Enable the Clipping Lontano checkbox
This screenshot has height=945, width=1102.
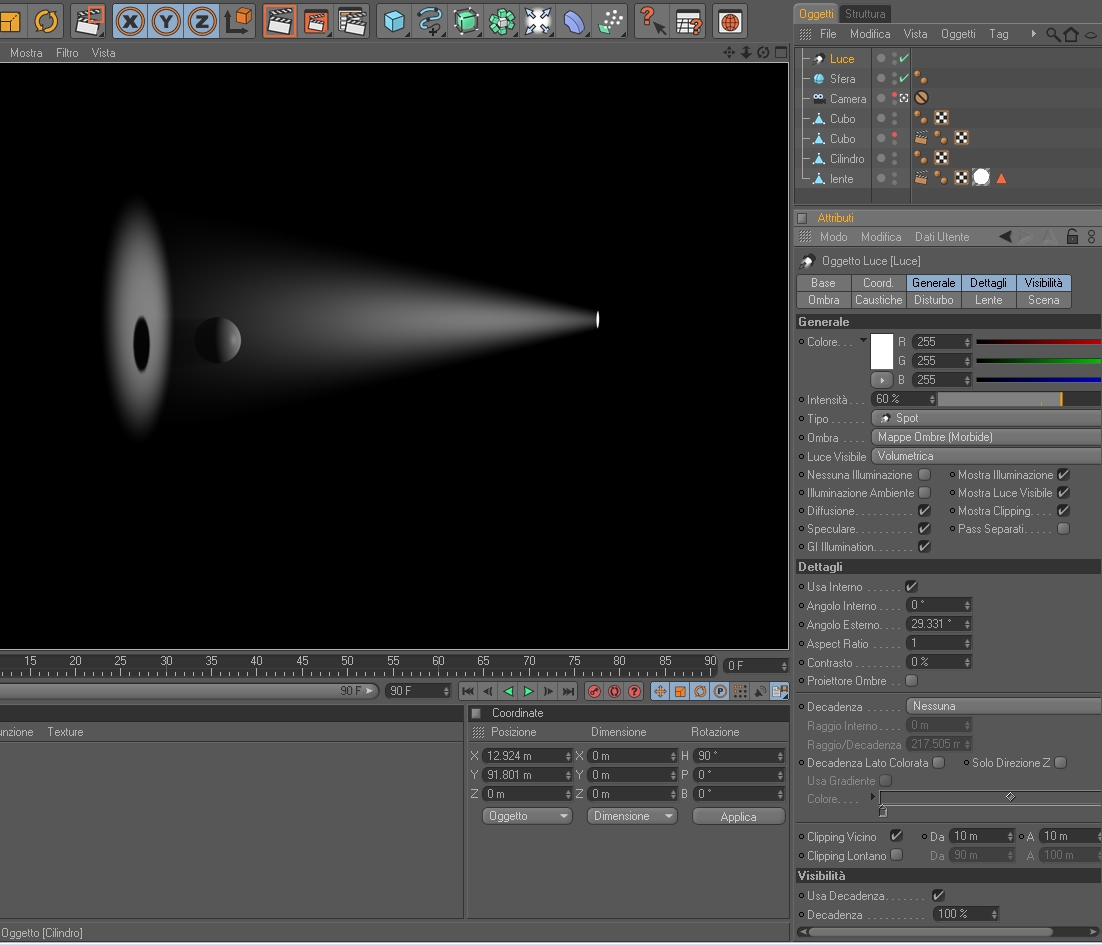896,855
